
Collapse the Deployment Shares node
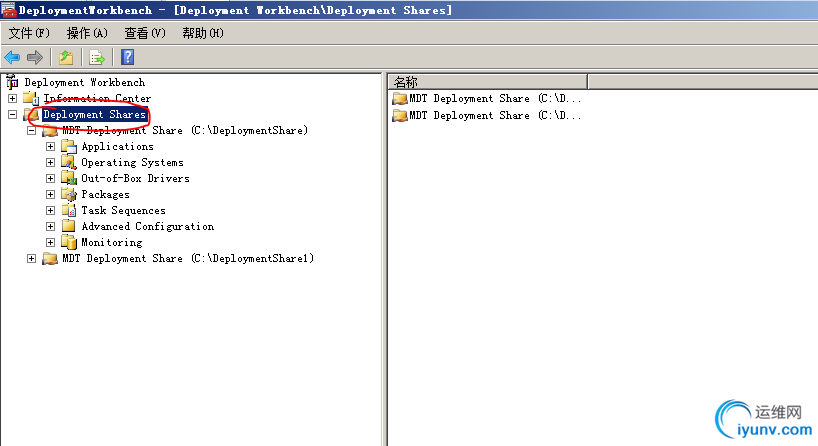coord(13,114)
